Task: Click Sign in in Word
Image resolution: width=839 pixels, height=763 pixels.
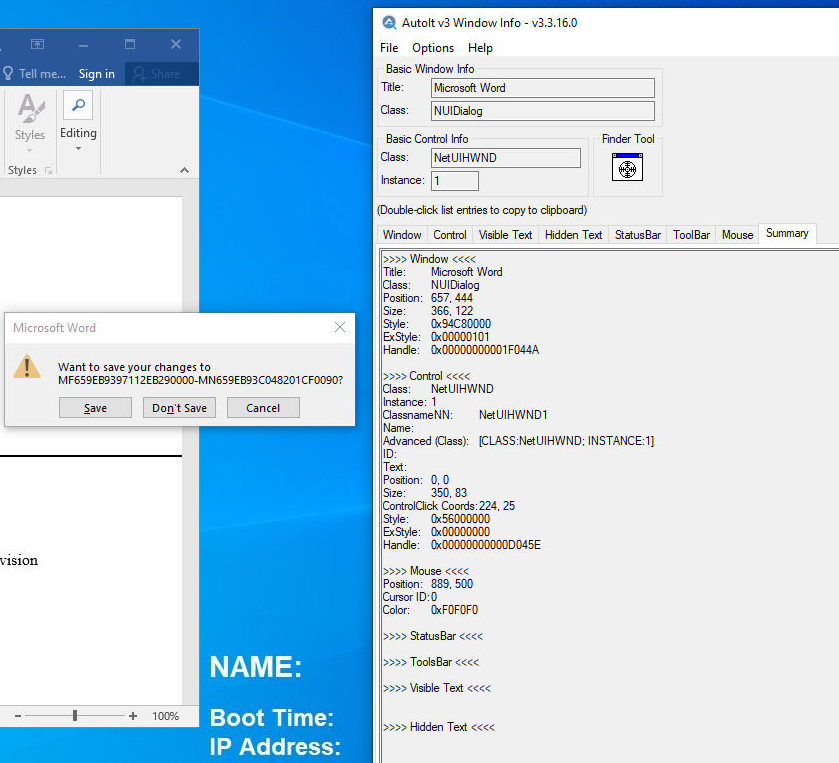Action: point(97,74)
